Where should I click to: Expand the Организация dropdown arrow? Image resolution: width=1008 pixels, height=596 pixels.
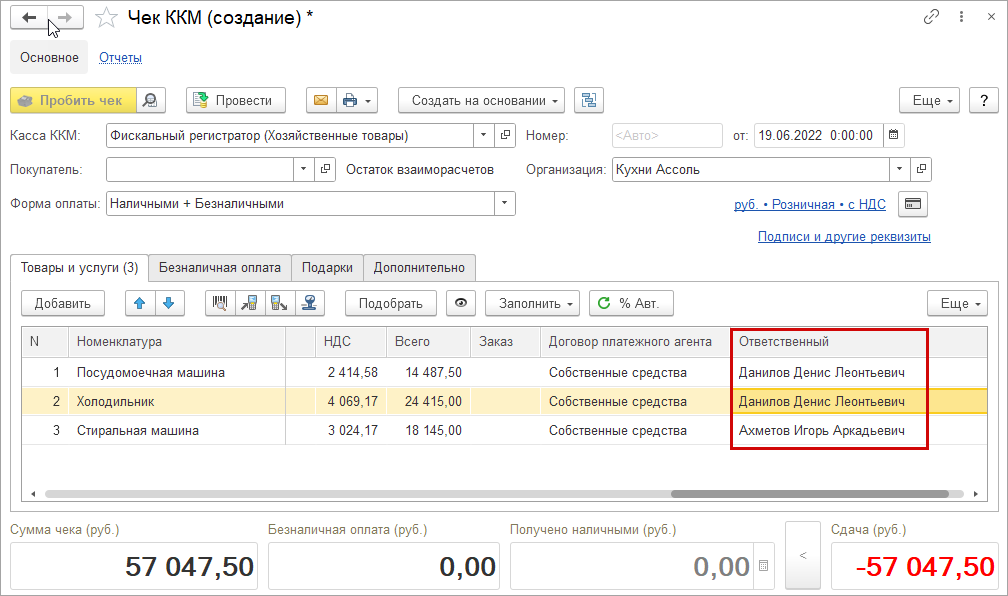[899, 169]
